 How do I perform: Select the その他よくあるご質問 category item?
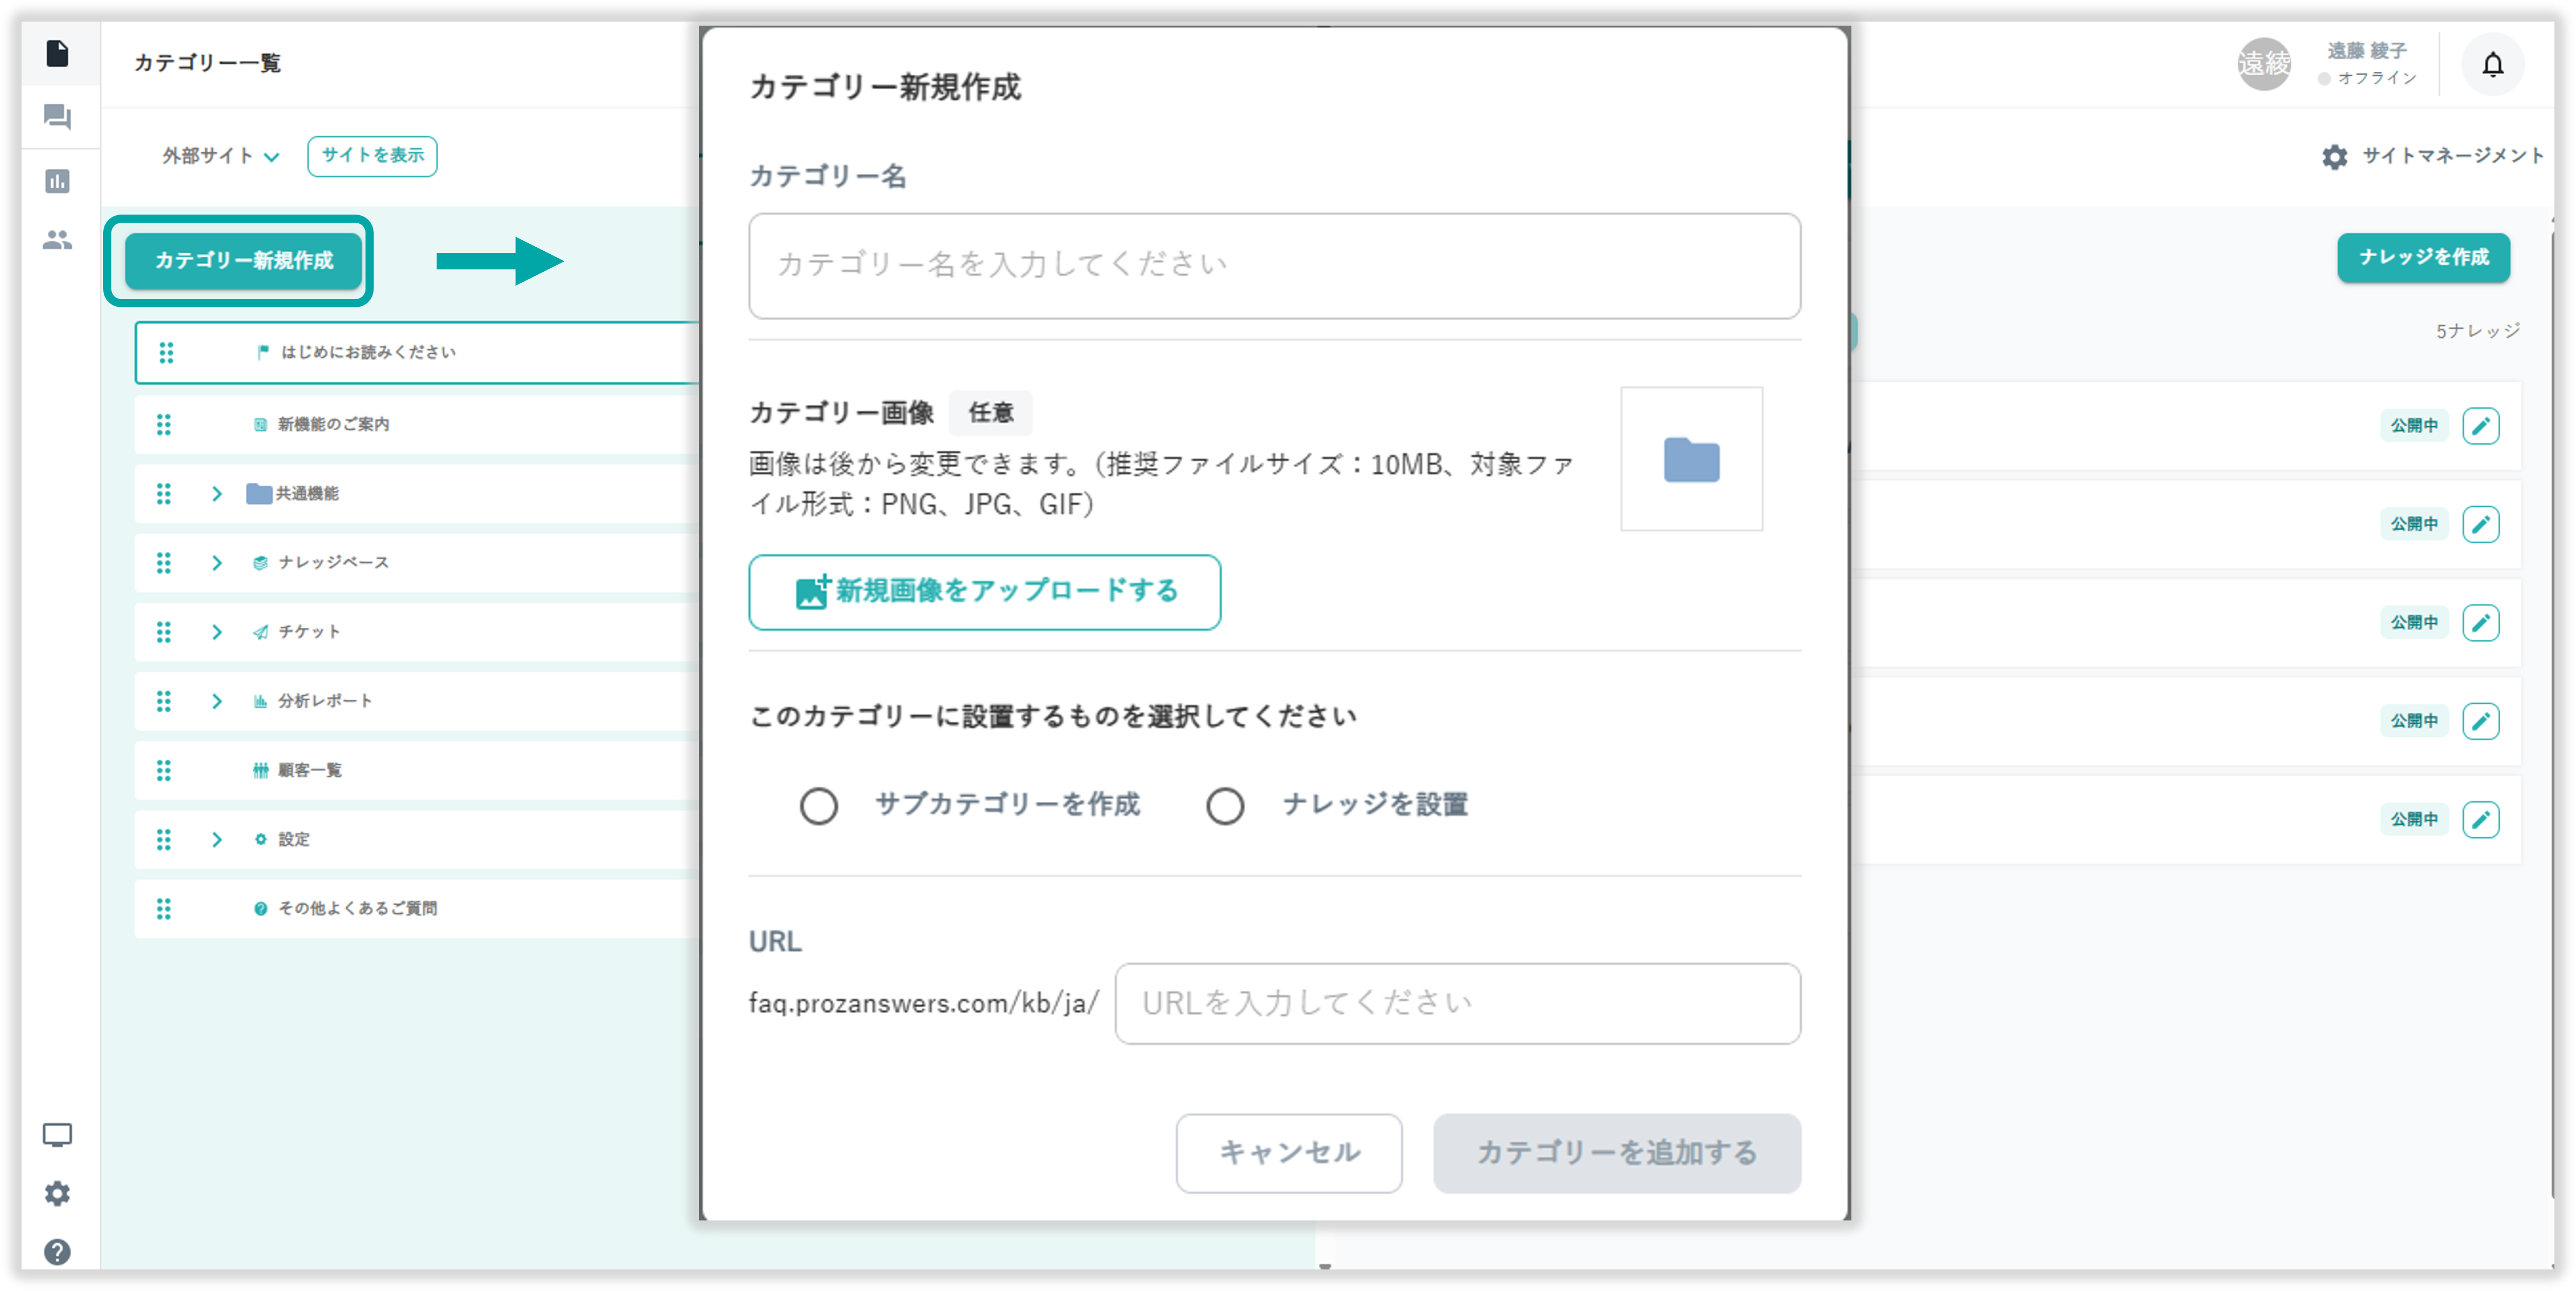pyautogui.click(x=357, y=908)
